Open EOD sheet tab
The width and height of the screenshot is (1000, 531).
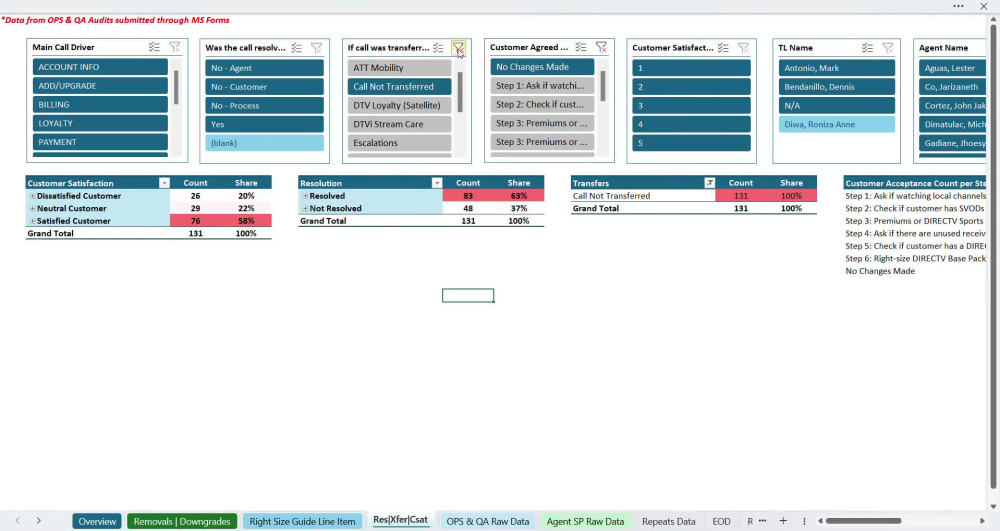tap(721, 521)
